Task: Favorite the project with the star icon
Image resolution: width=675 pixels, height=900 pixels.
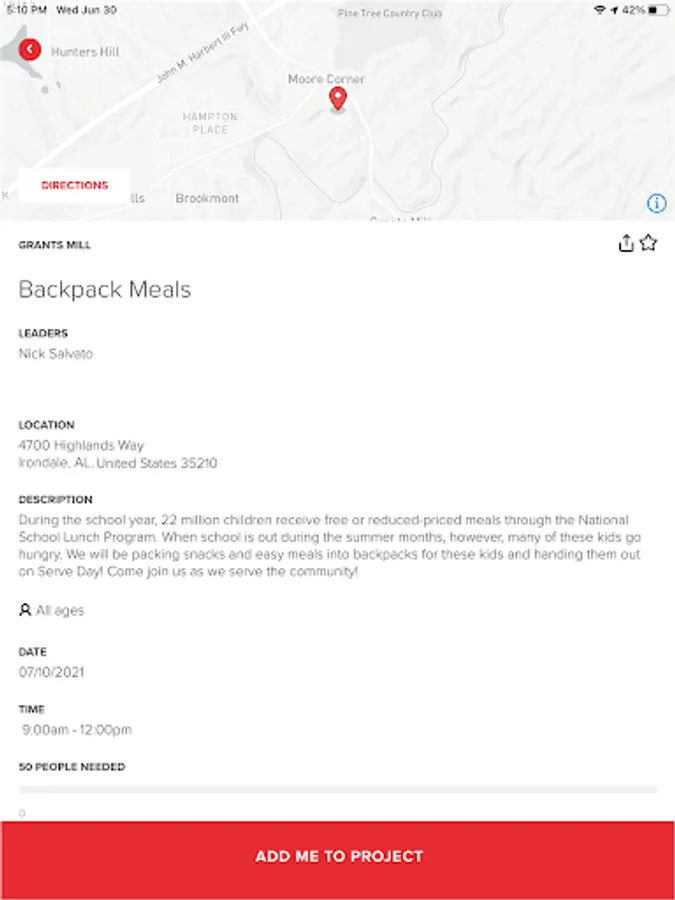Action: pyautogui.click(x=648, y=243)
